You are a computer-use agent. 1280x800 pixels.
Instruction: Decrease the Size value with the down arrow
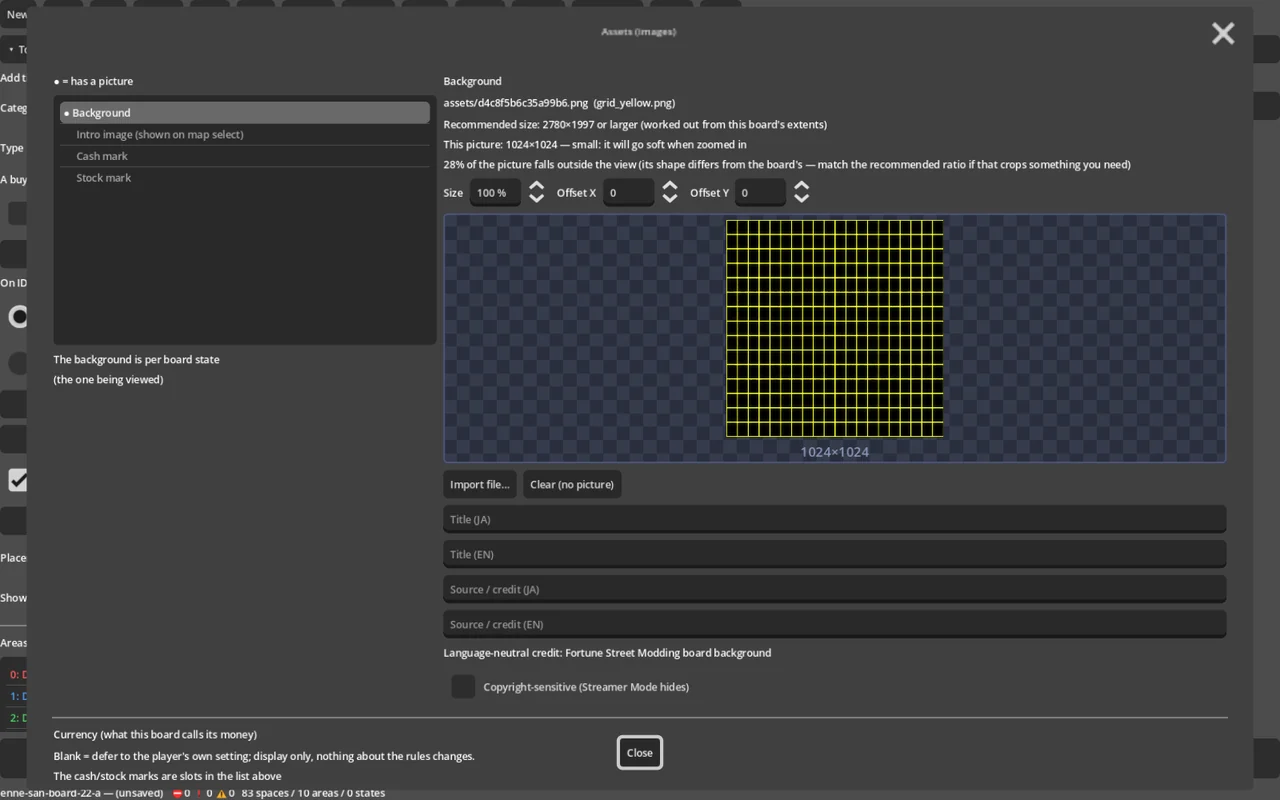[x=536, y=198]
